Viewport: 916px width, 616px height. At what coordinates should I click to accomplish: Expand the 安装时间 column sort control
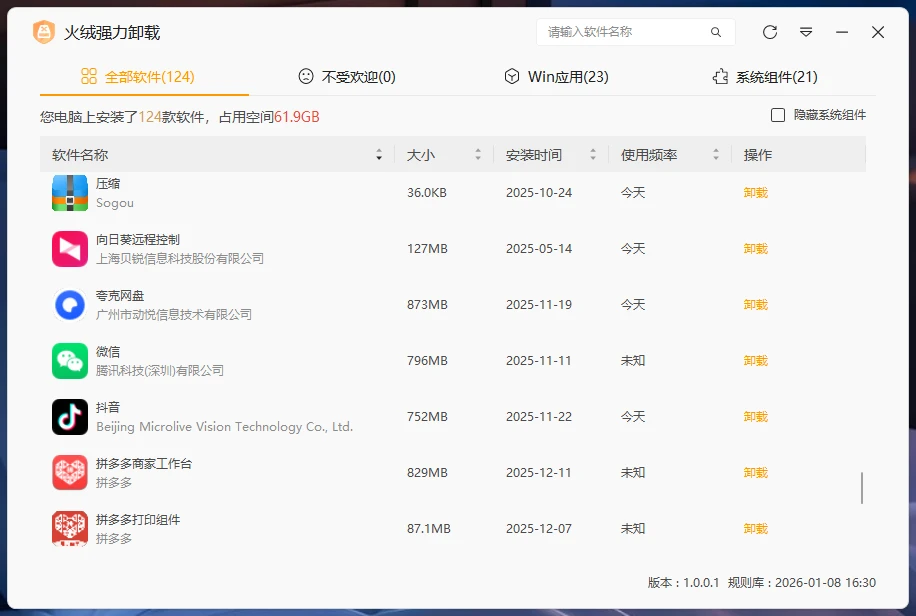(594, 153)
